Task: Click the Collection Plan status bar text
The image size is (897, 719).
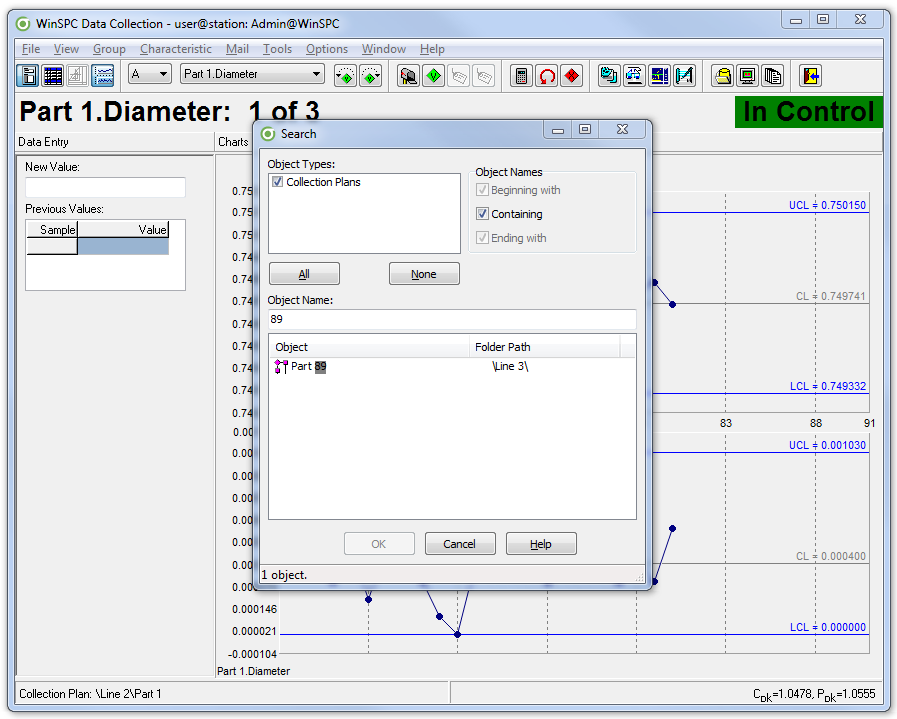Action: click(x=90, y=694)
